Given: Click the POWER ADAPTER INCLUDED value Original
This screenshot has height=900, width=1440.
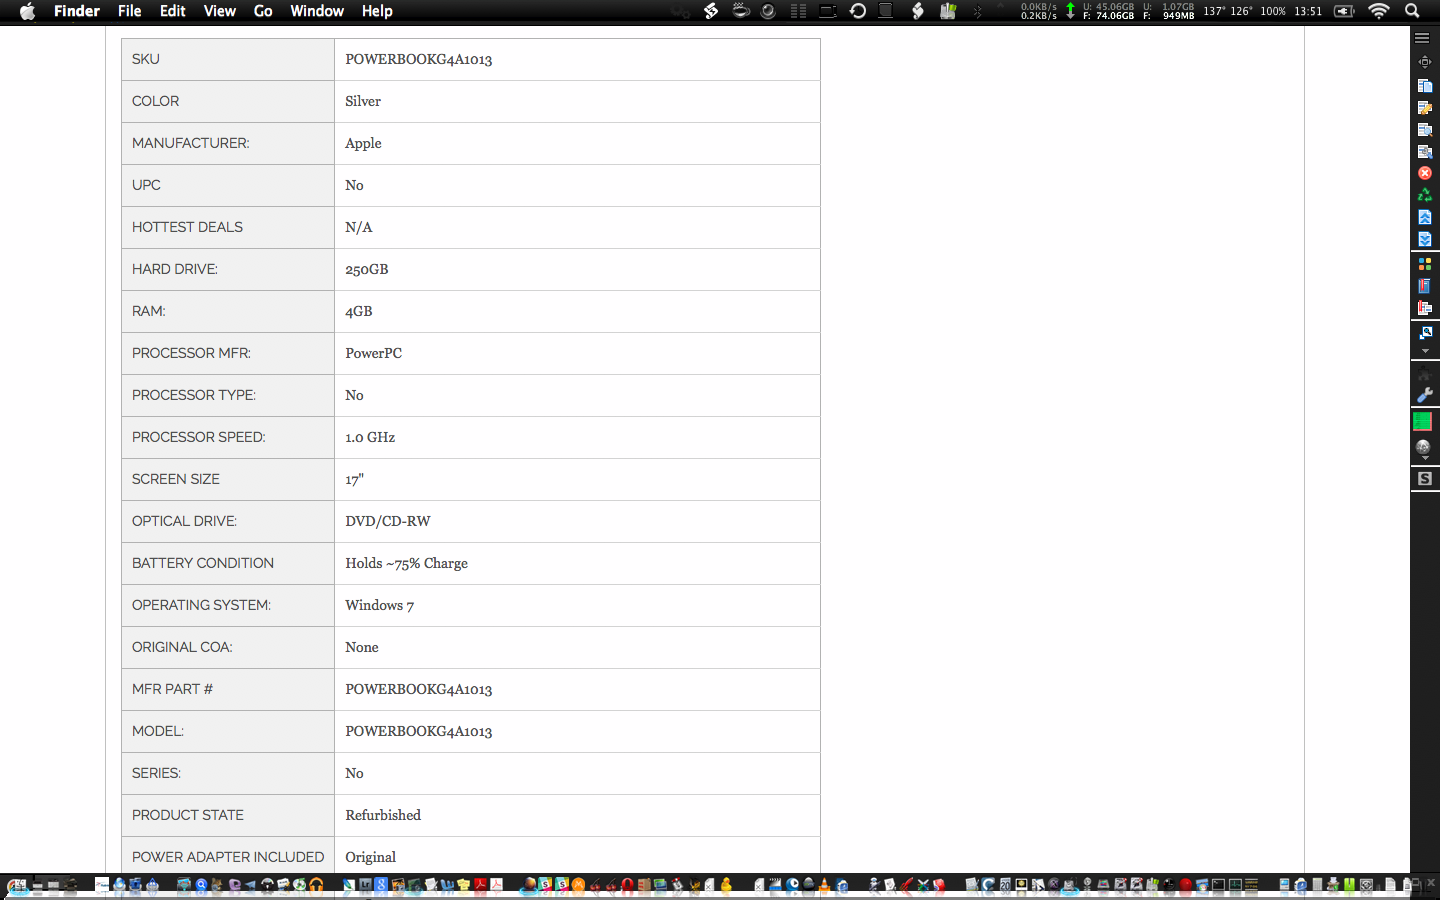Looking at the screenshot, I should click(x=370, y=857).
